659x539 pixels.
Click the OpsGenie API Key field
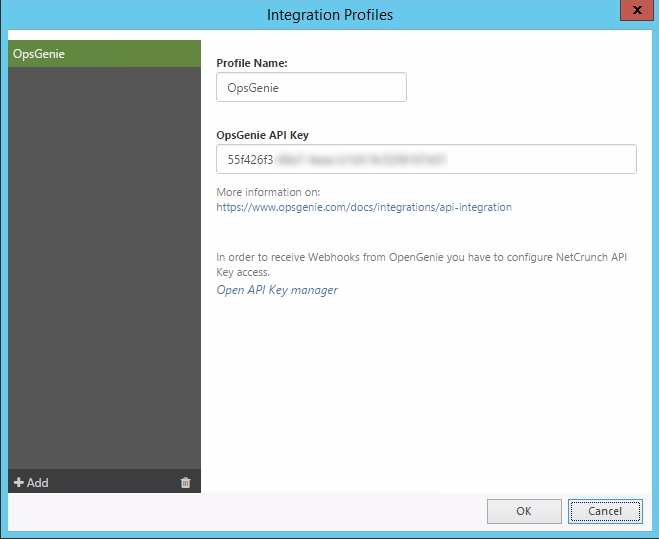(426, 159)
